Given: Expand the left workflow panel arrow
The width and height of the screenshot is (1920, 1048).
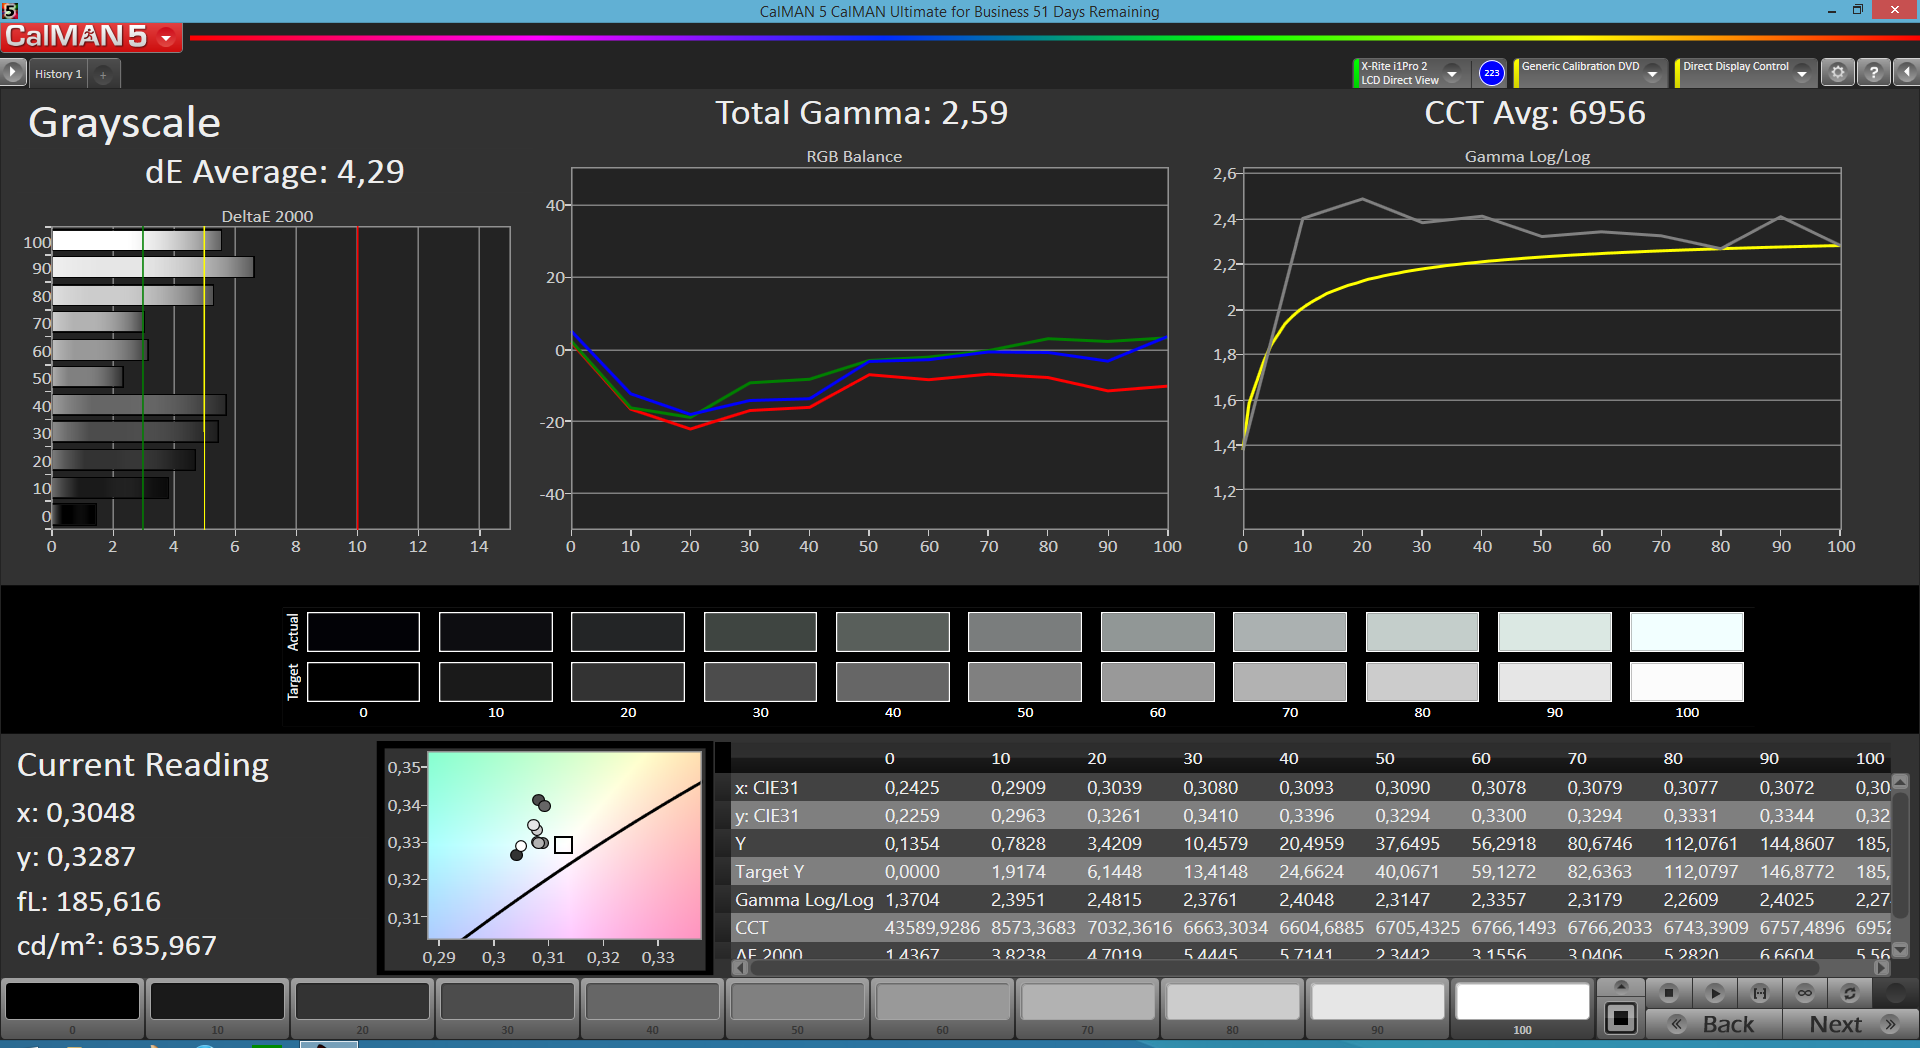Looking at the screenshot, I should coord(13,72).
